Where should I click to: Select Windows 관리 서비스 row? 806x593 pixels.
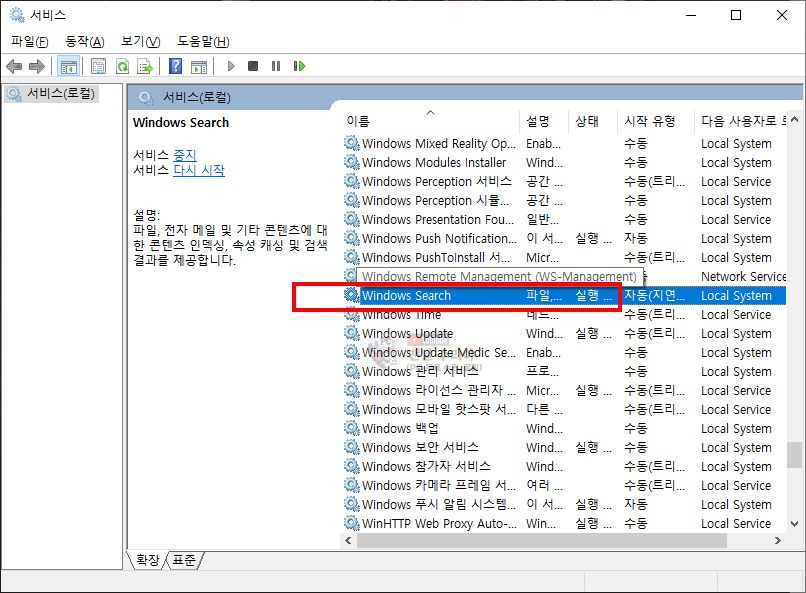[x=564, y=372]
